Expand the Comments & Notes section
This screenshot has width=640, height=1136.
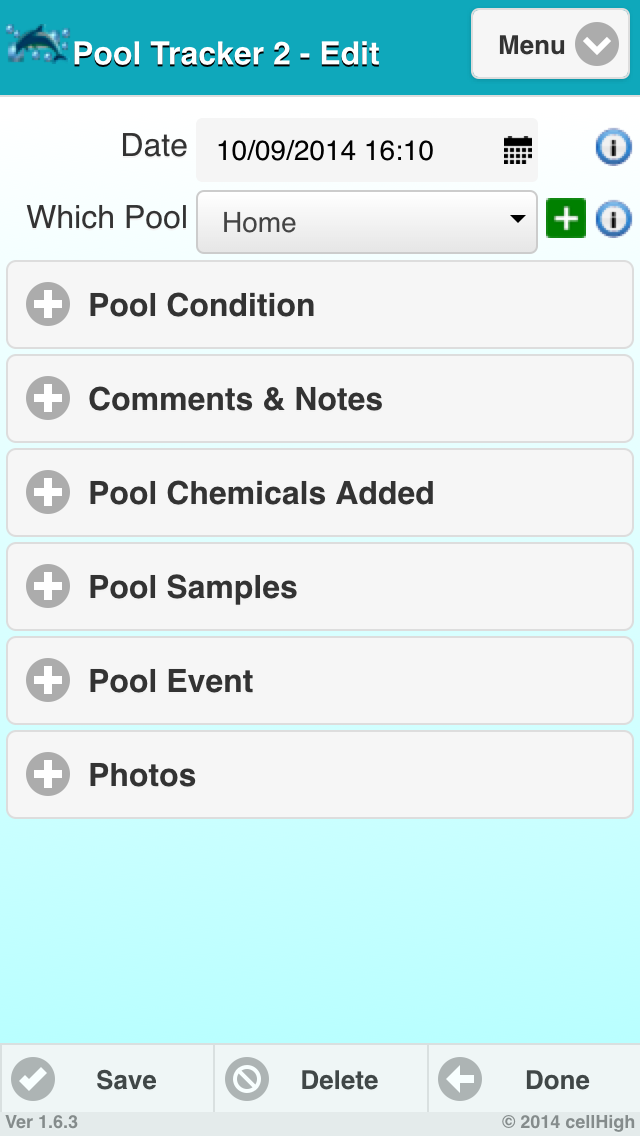pyautogui.click(x=320, y=399)
